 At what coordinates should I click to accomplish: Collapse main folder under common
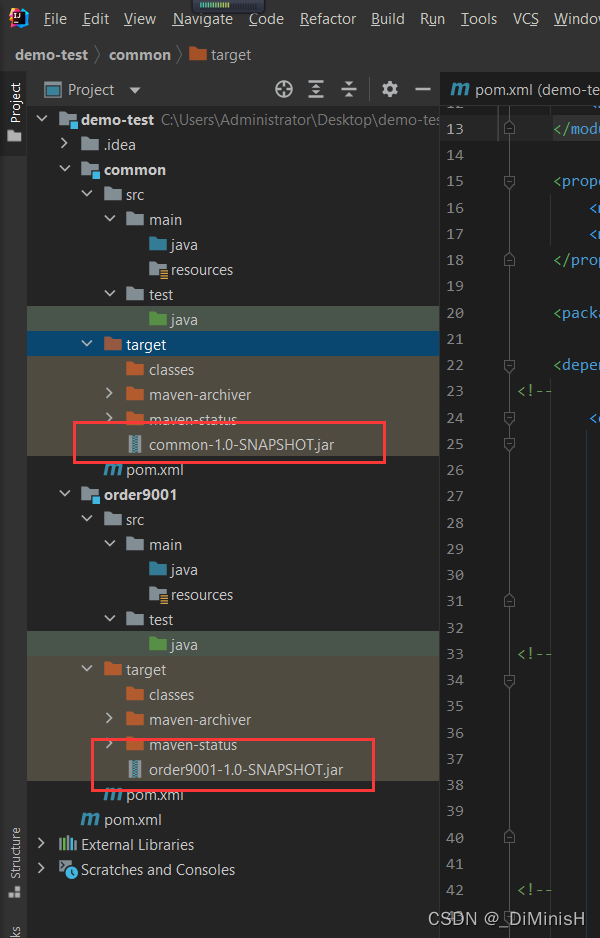[x=110, y=219]
